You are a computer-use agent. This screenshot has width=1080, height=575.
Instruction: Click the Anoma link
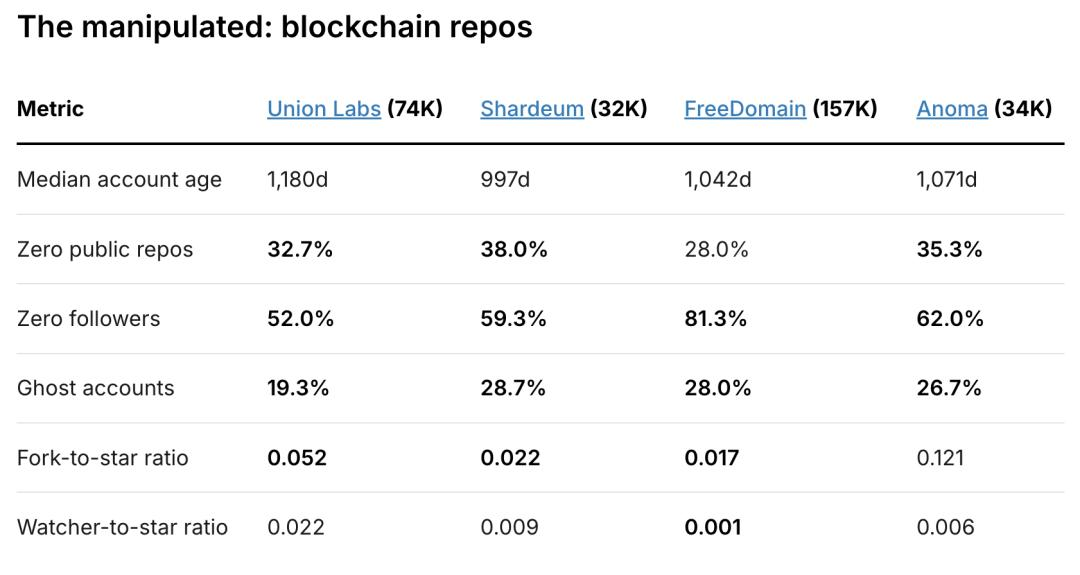coord(952,109)
